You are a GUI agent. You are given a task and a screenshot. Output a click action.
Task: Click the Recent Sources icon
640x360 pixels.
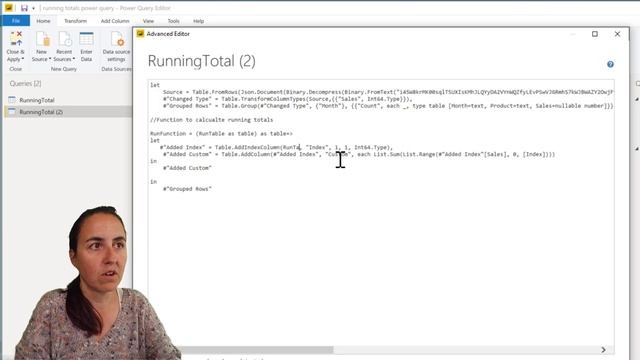pos(64,40)
